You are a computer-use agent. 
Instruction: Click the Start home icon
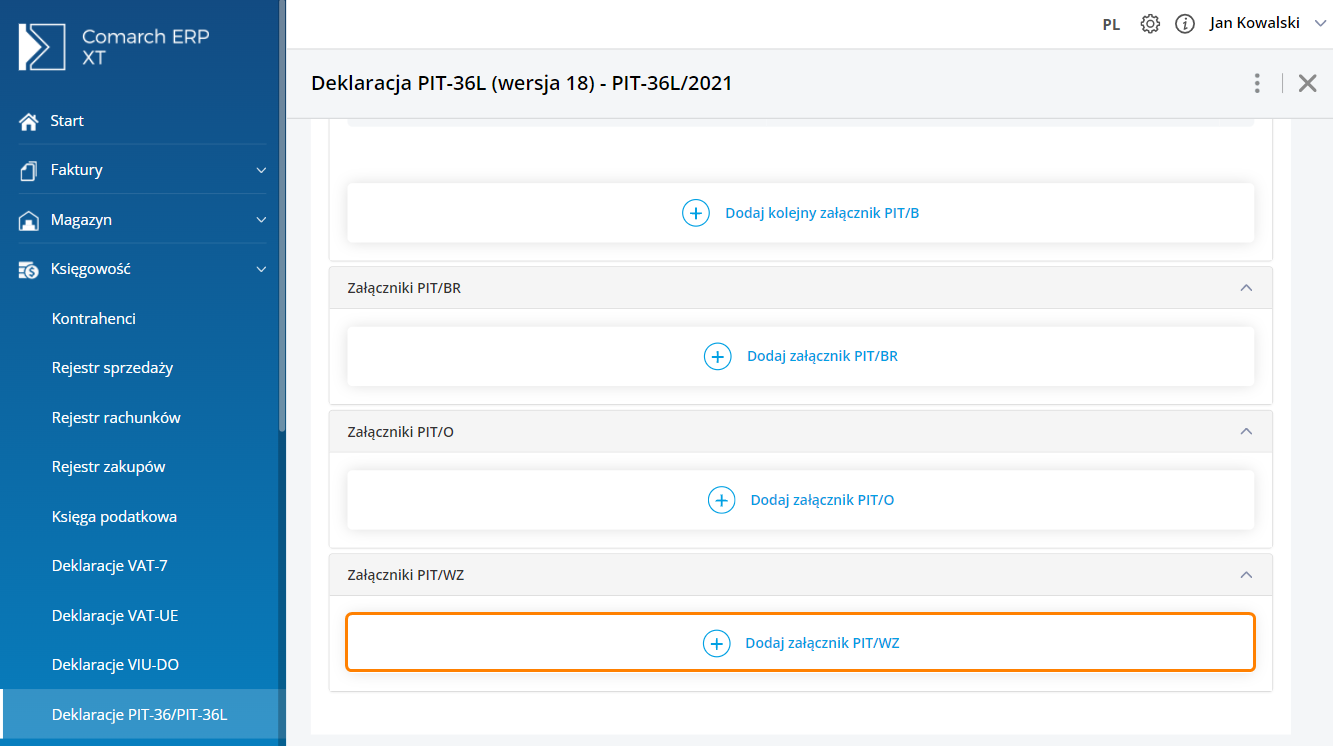[x=29, y=121]
